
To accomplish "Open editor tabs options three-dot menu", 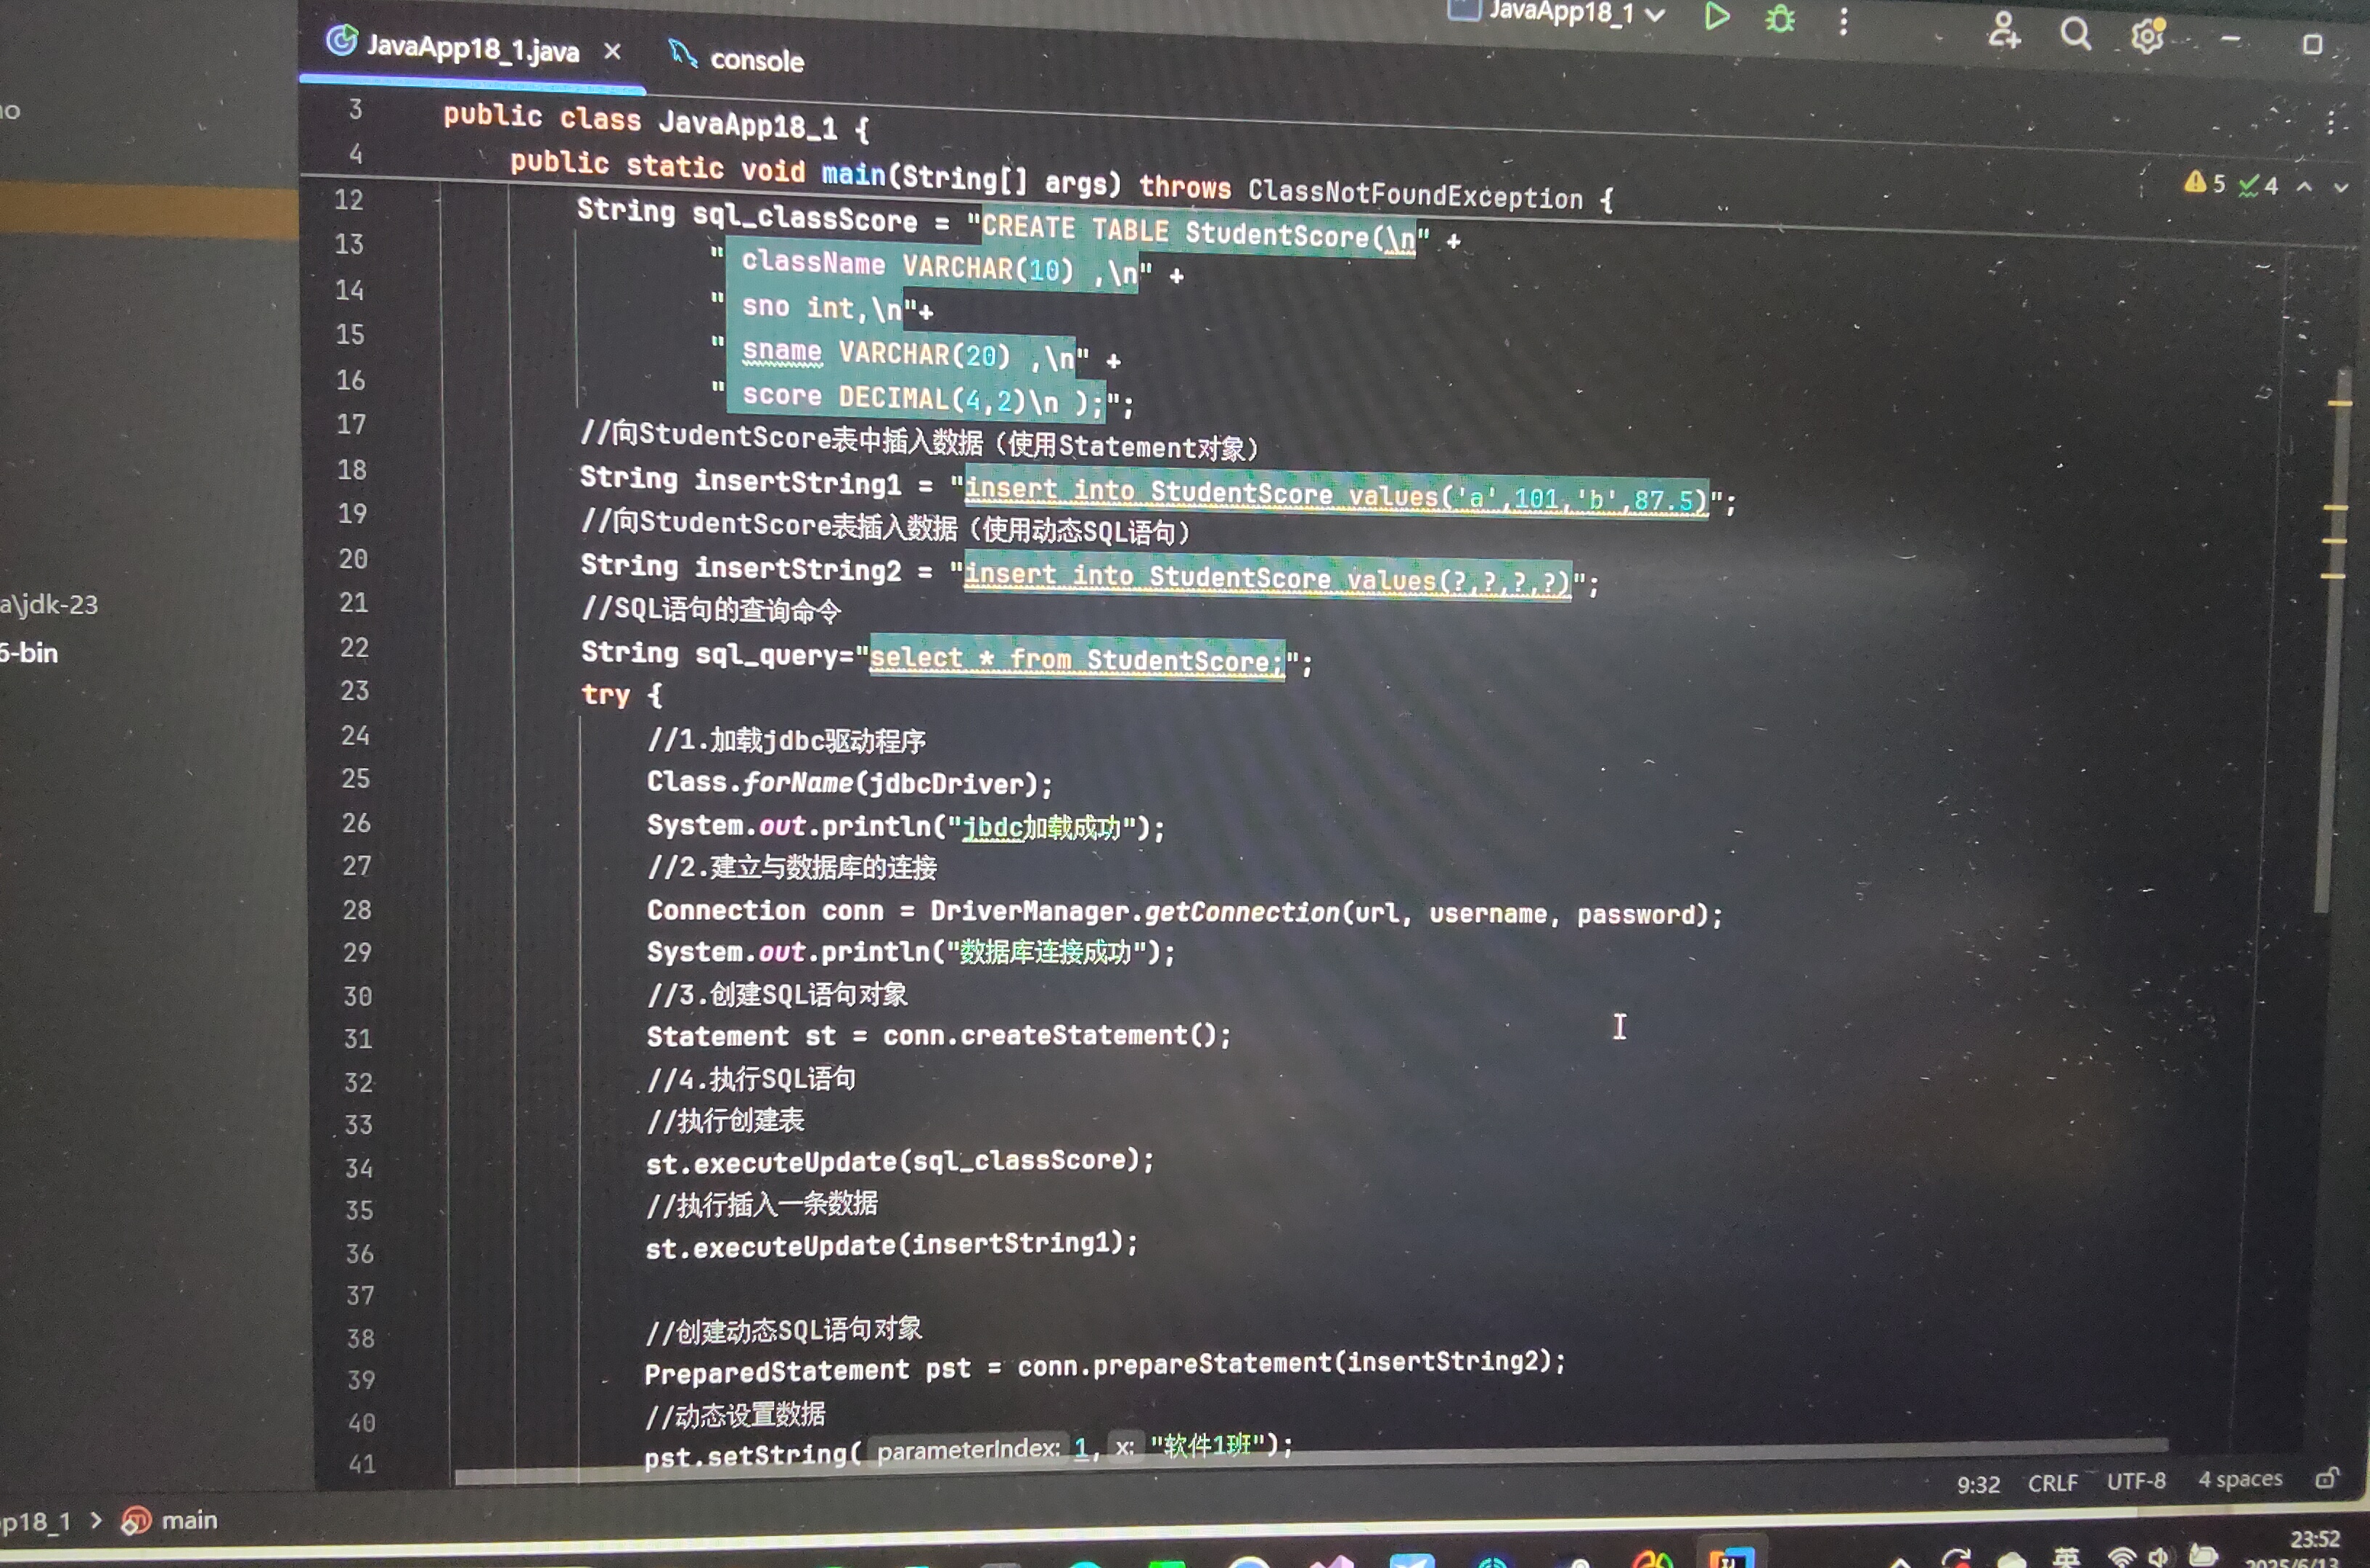I will pos(2331,123).
